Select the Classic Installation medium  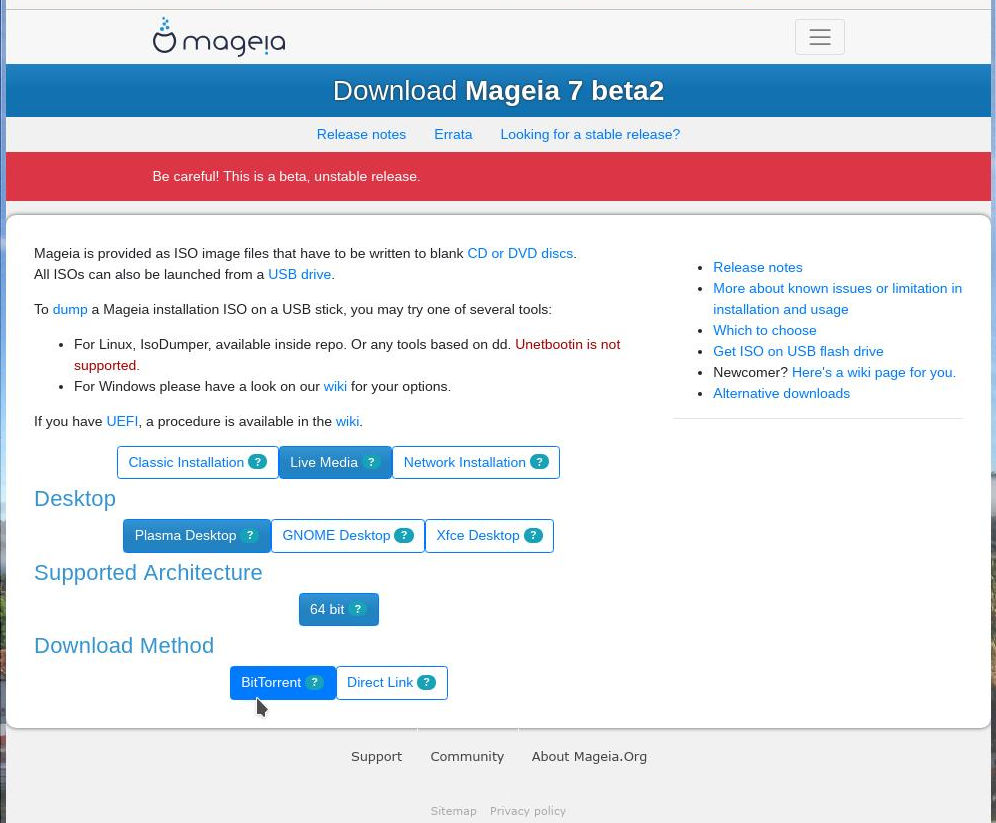tap(186, 462)
